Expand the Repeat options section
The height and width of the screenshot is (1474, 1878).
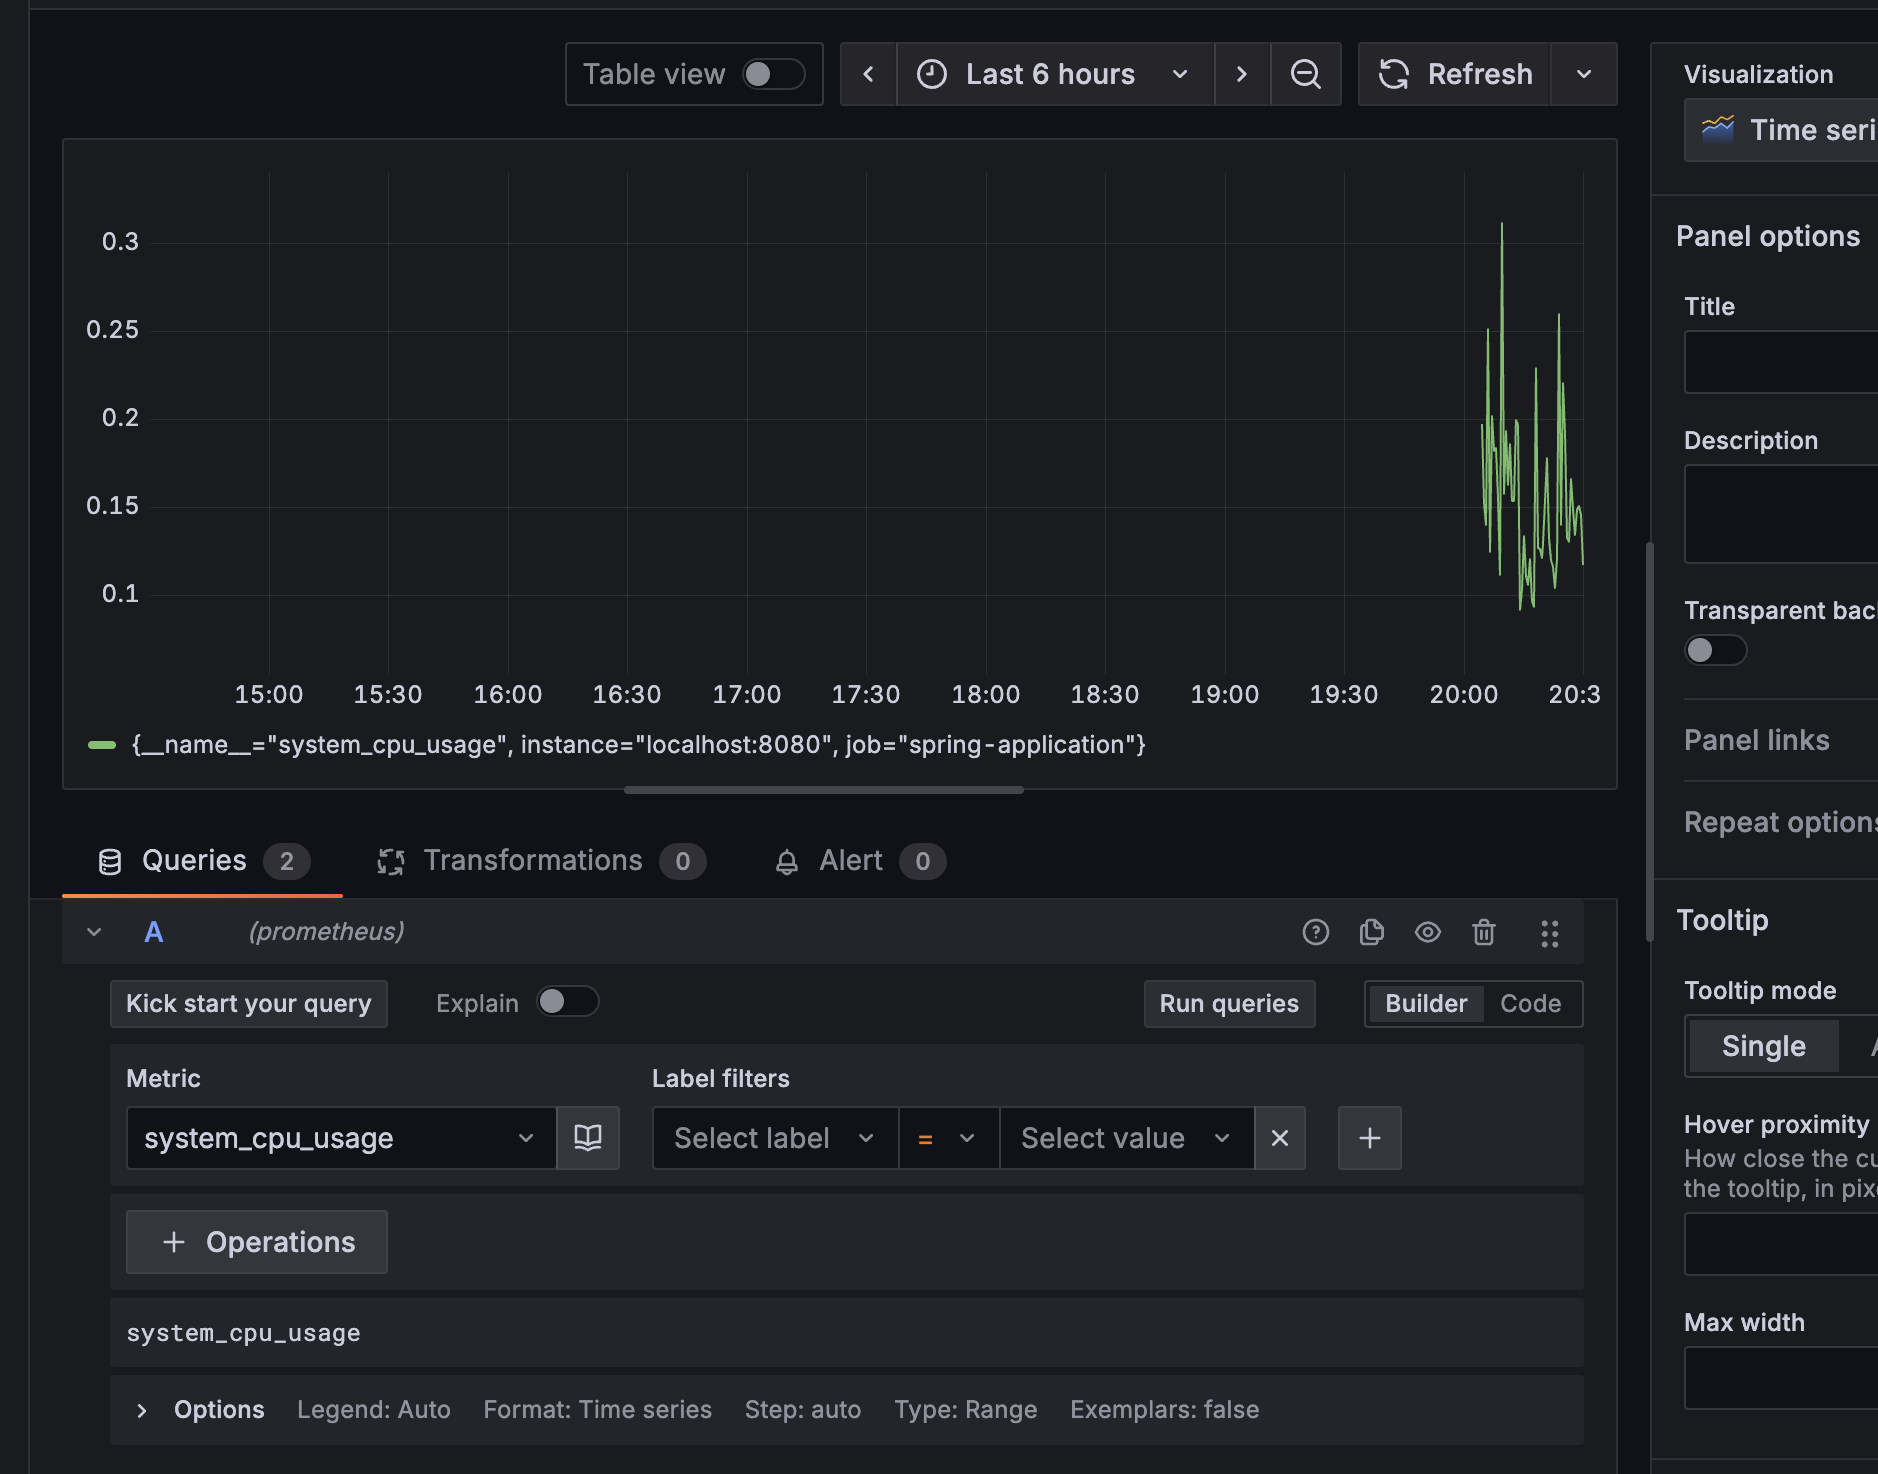coord(1780,822)
